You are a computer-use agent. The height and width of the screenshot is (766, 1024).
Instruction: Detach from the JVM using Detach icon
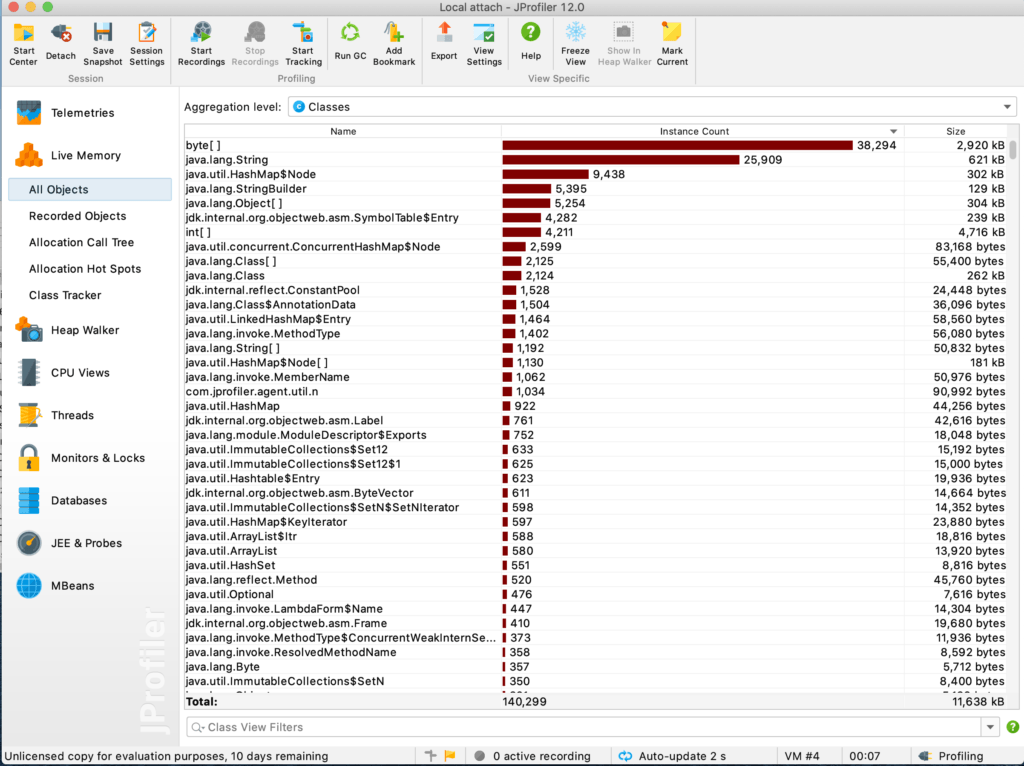tap(60, 40)
